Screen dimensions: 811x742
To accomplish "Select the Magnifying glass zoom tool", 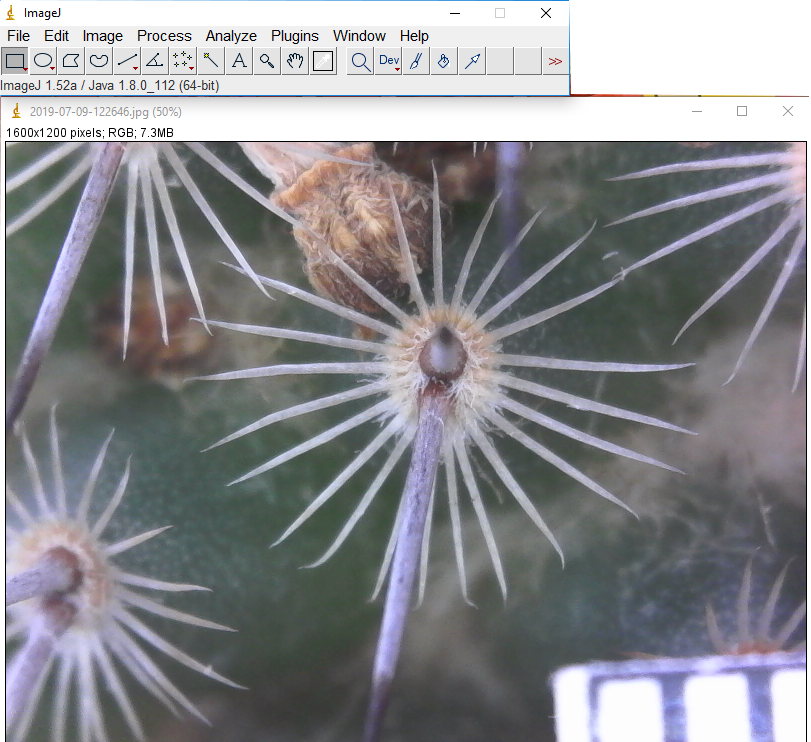I will point(267,61).
